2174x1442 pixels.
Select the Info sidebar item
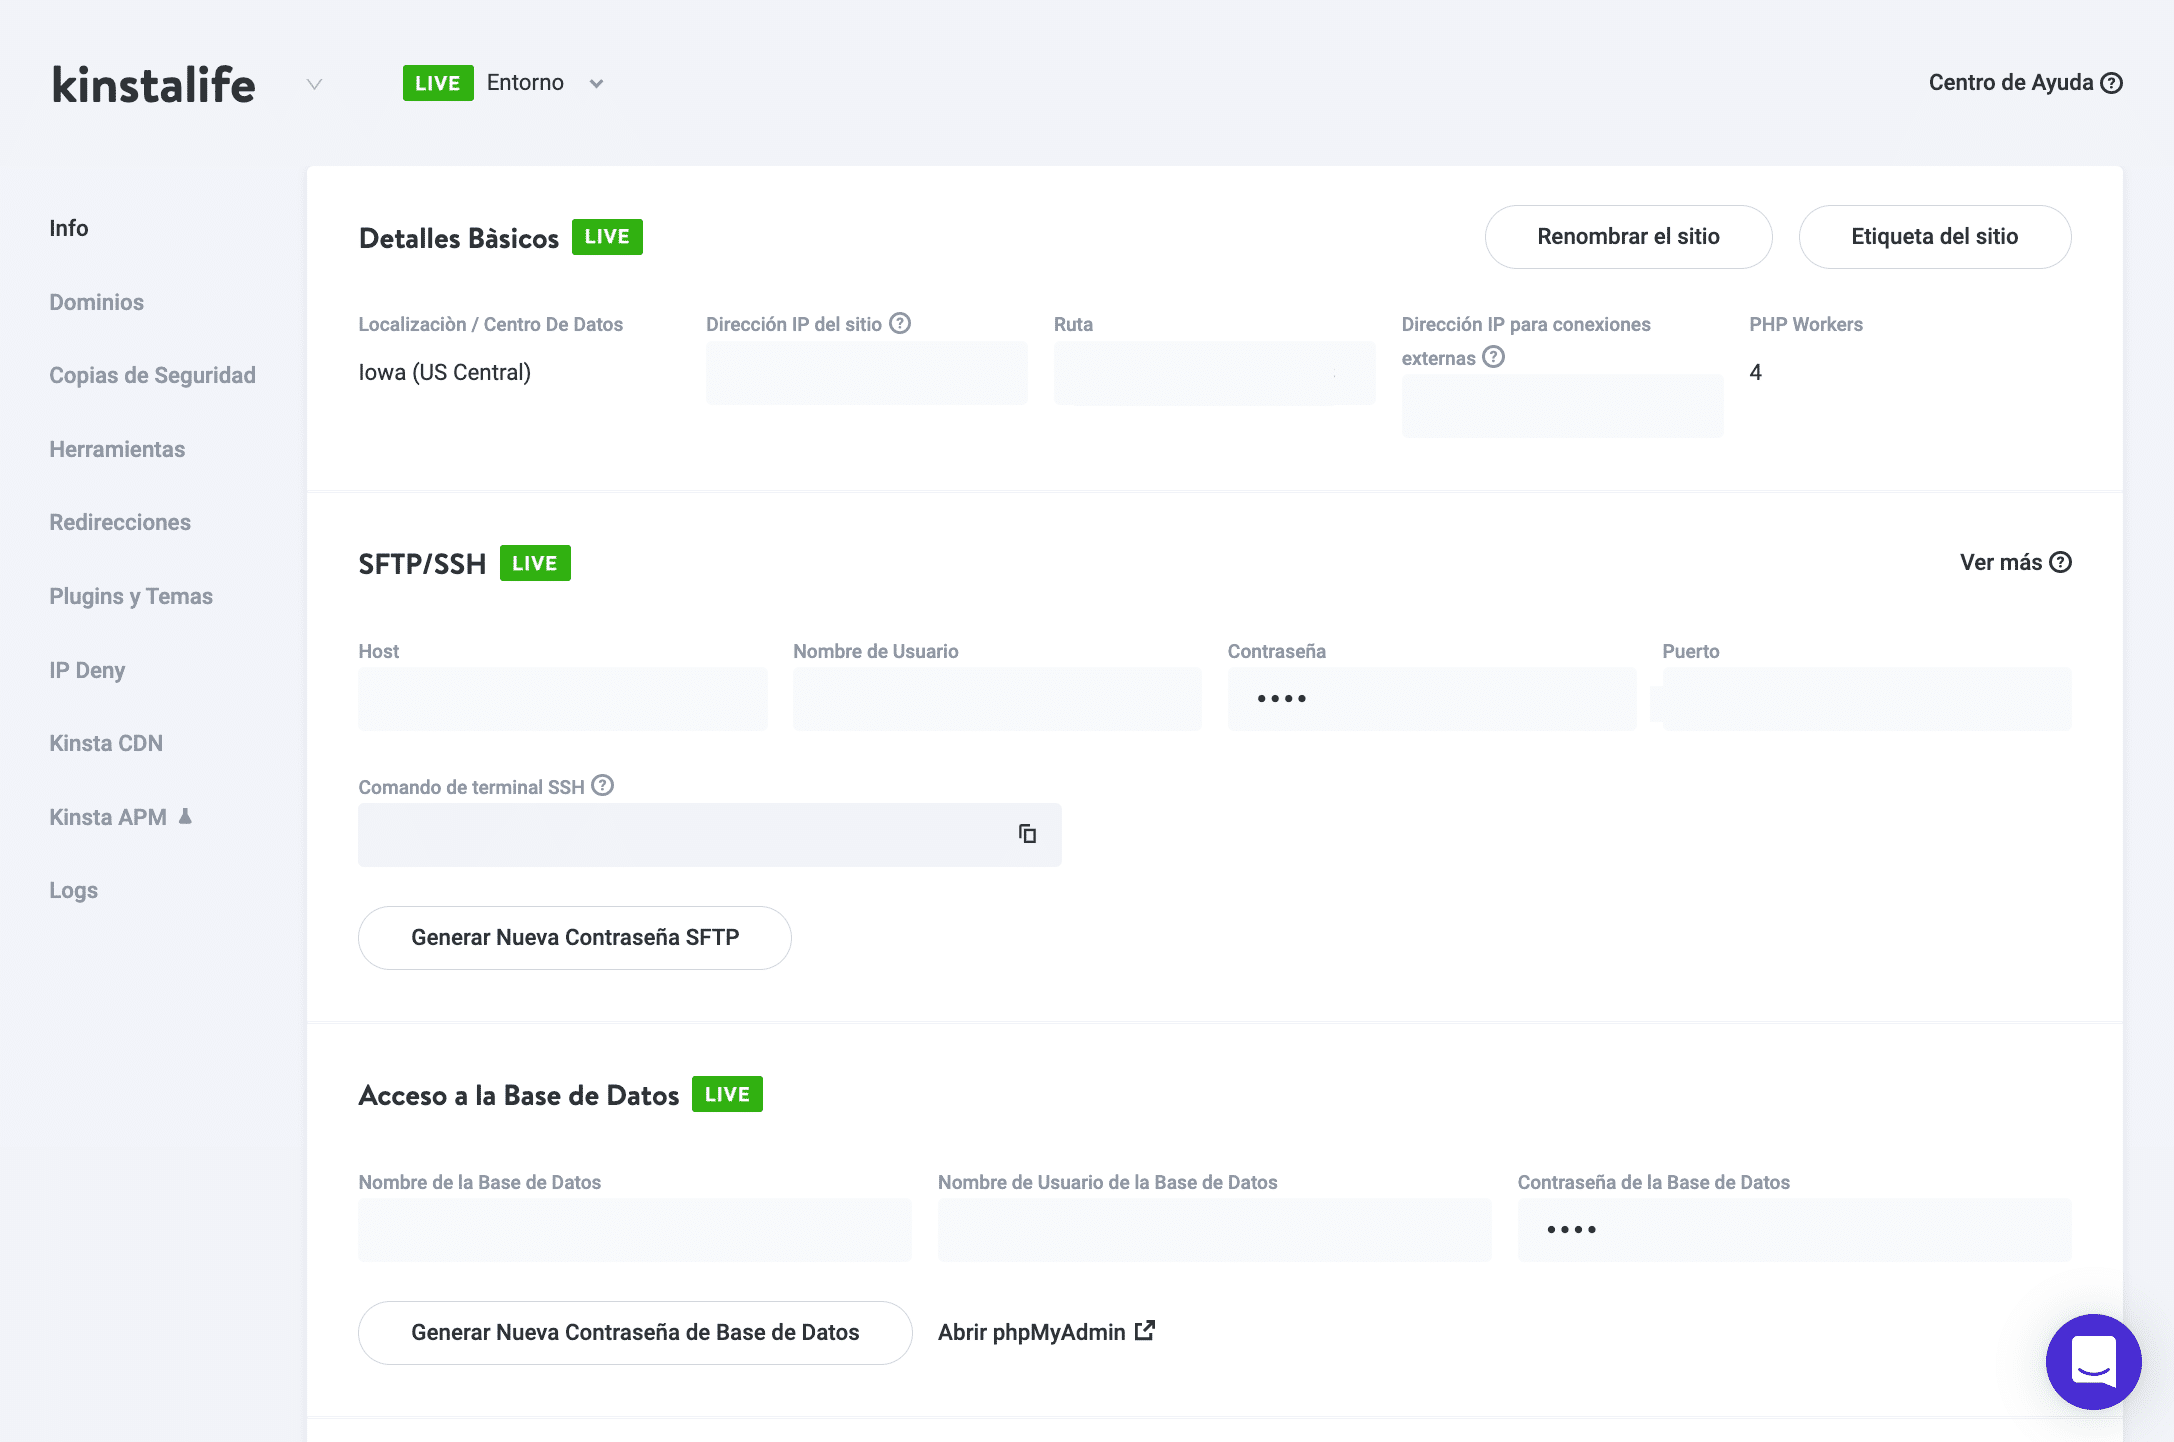[69, 228]
